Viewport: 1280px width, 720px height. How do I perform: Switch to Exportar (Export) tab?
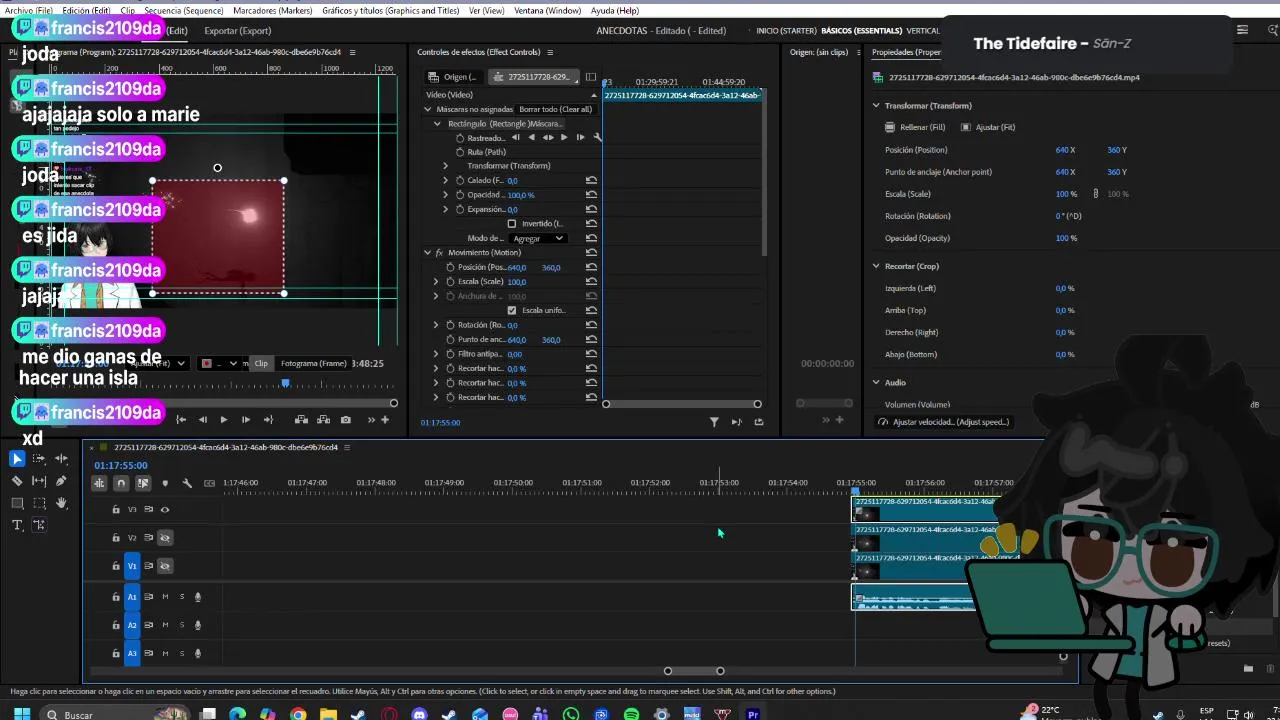[x=237, y=31]
